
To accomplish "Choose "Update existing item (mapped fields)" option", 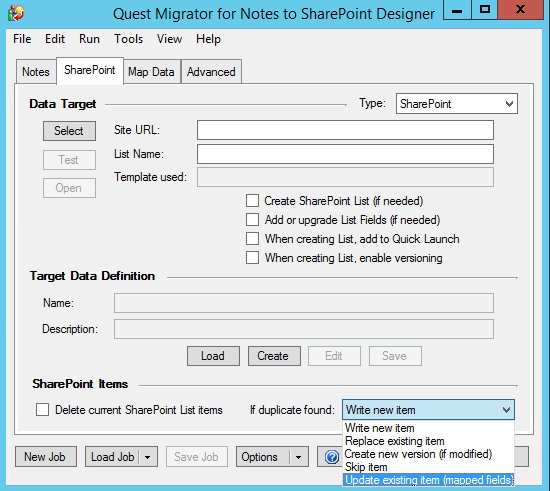I will [428, 480].
